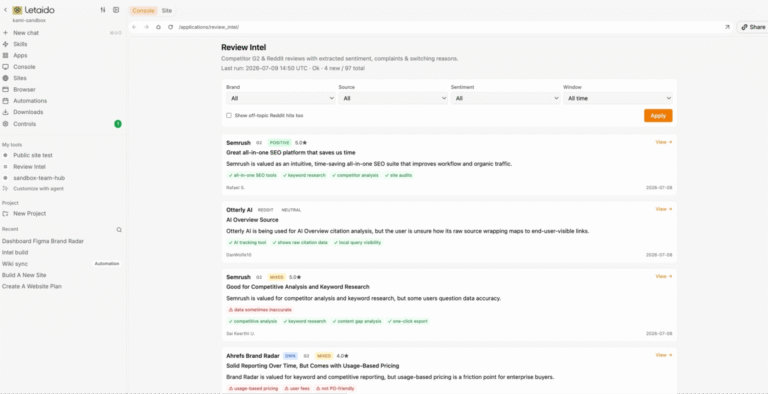Viewport: 768px width, 394px height.
Task: Click the Customize with agent sparkle icon
Action: tap(5, 189)
